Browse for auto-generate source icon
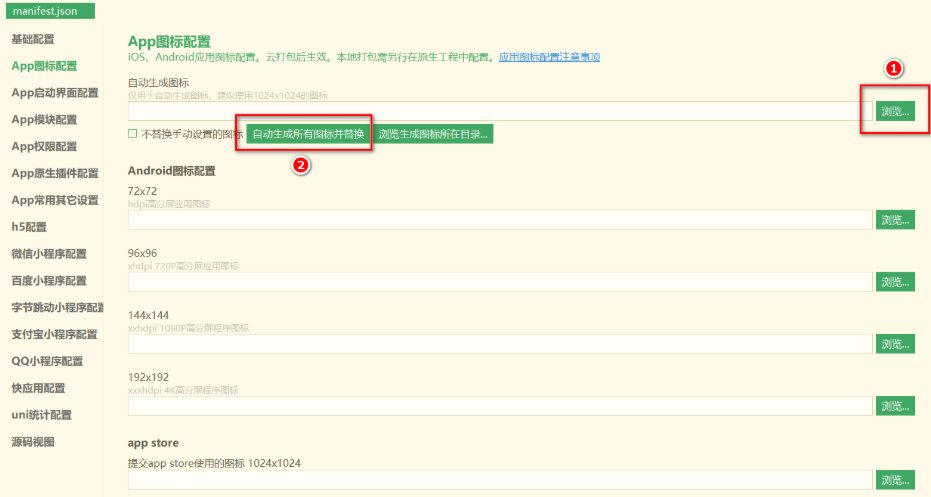The height and width of the screenshot is (497, 931). tap(895, 111)
